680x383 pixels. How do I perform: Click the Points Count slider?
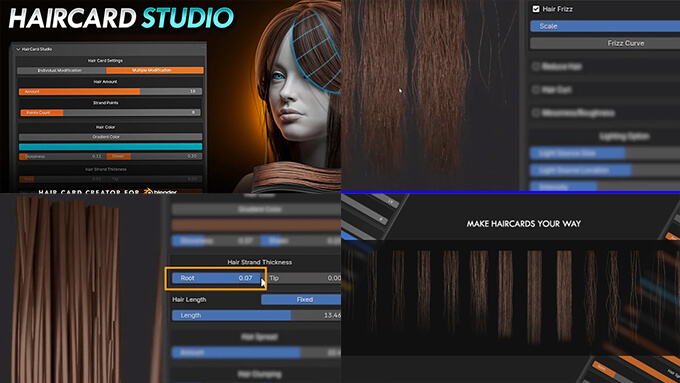[110, 113]
